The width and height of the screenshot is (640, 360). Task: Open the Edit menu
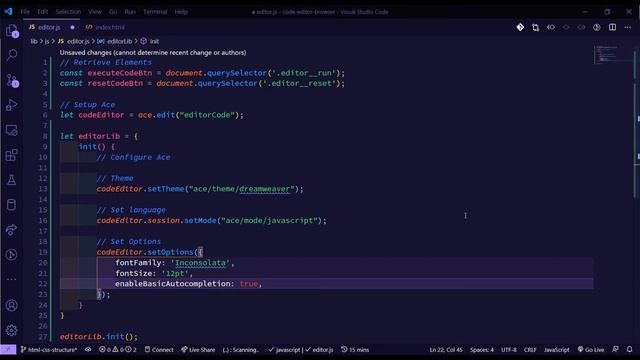point(42,12)
